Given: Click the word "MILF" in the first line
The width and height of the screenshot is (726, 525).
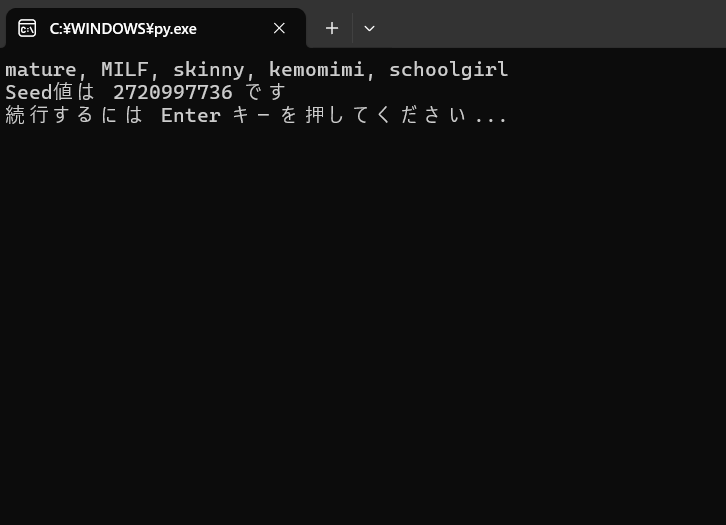Looking at the screenshot, I should (x=125, y=69).
